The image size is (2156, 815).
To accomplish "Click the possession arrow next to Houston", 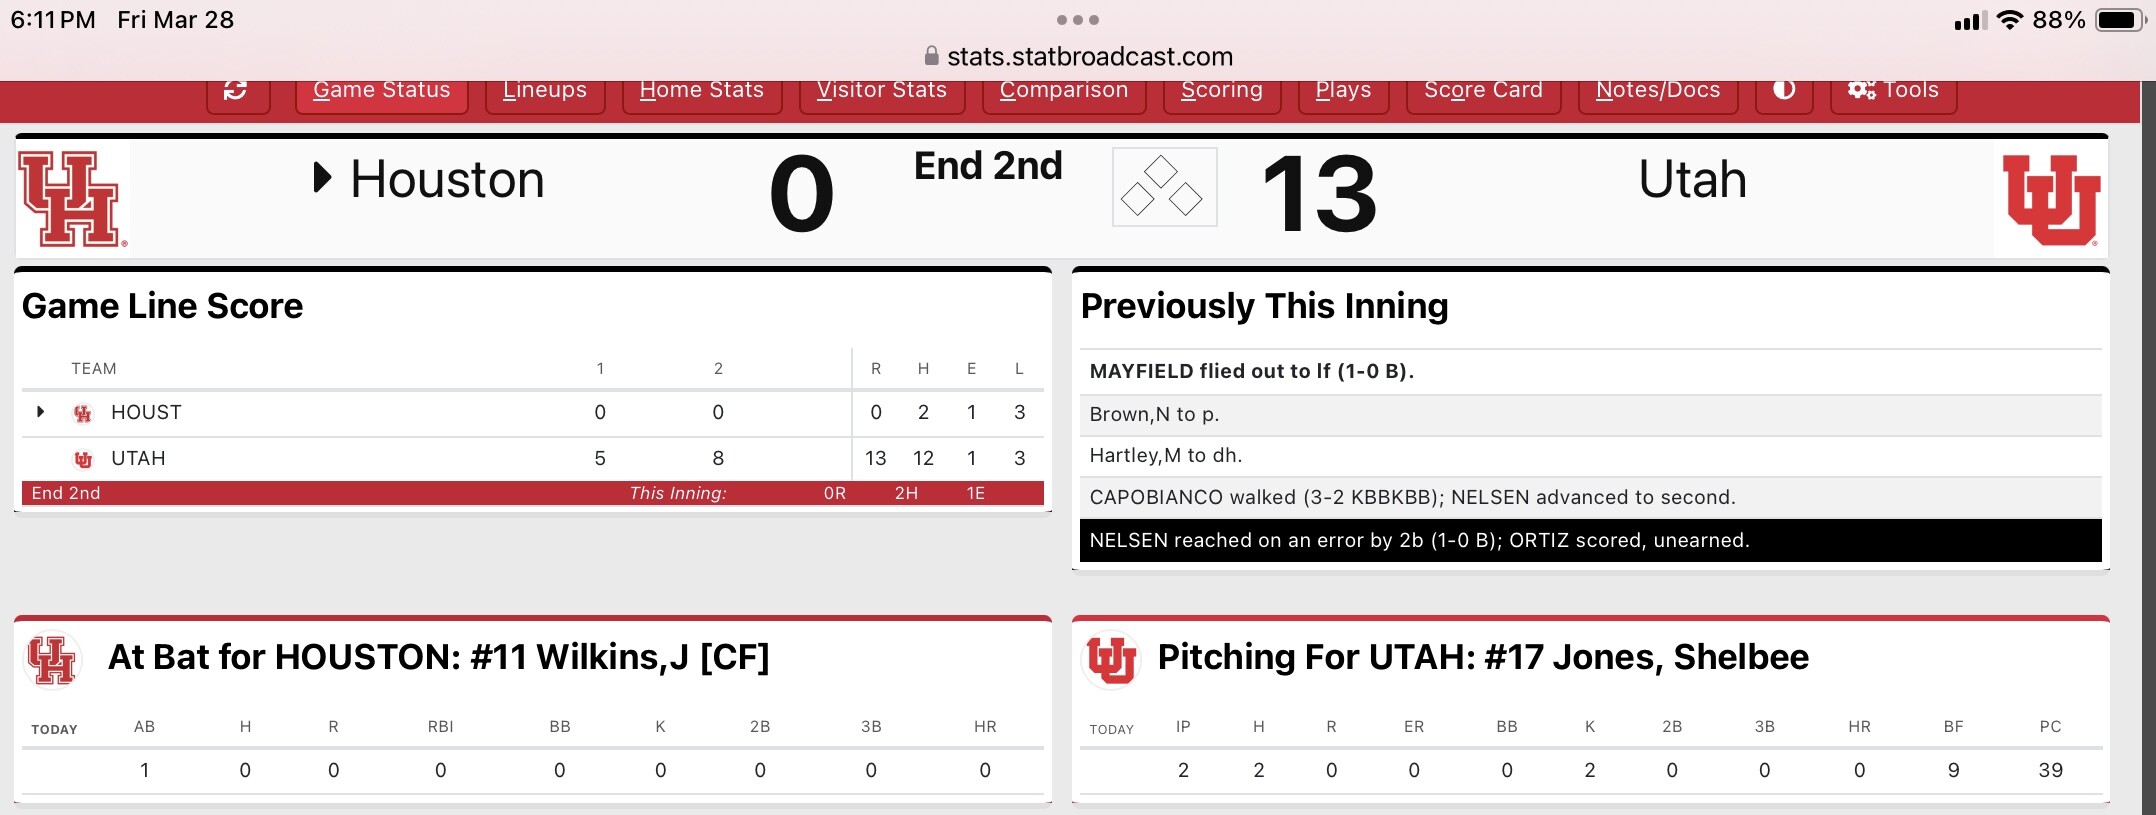I will [322, 178].
